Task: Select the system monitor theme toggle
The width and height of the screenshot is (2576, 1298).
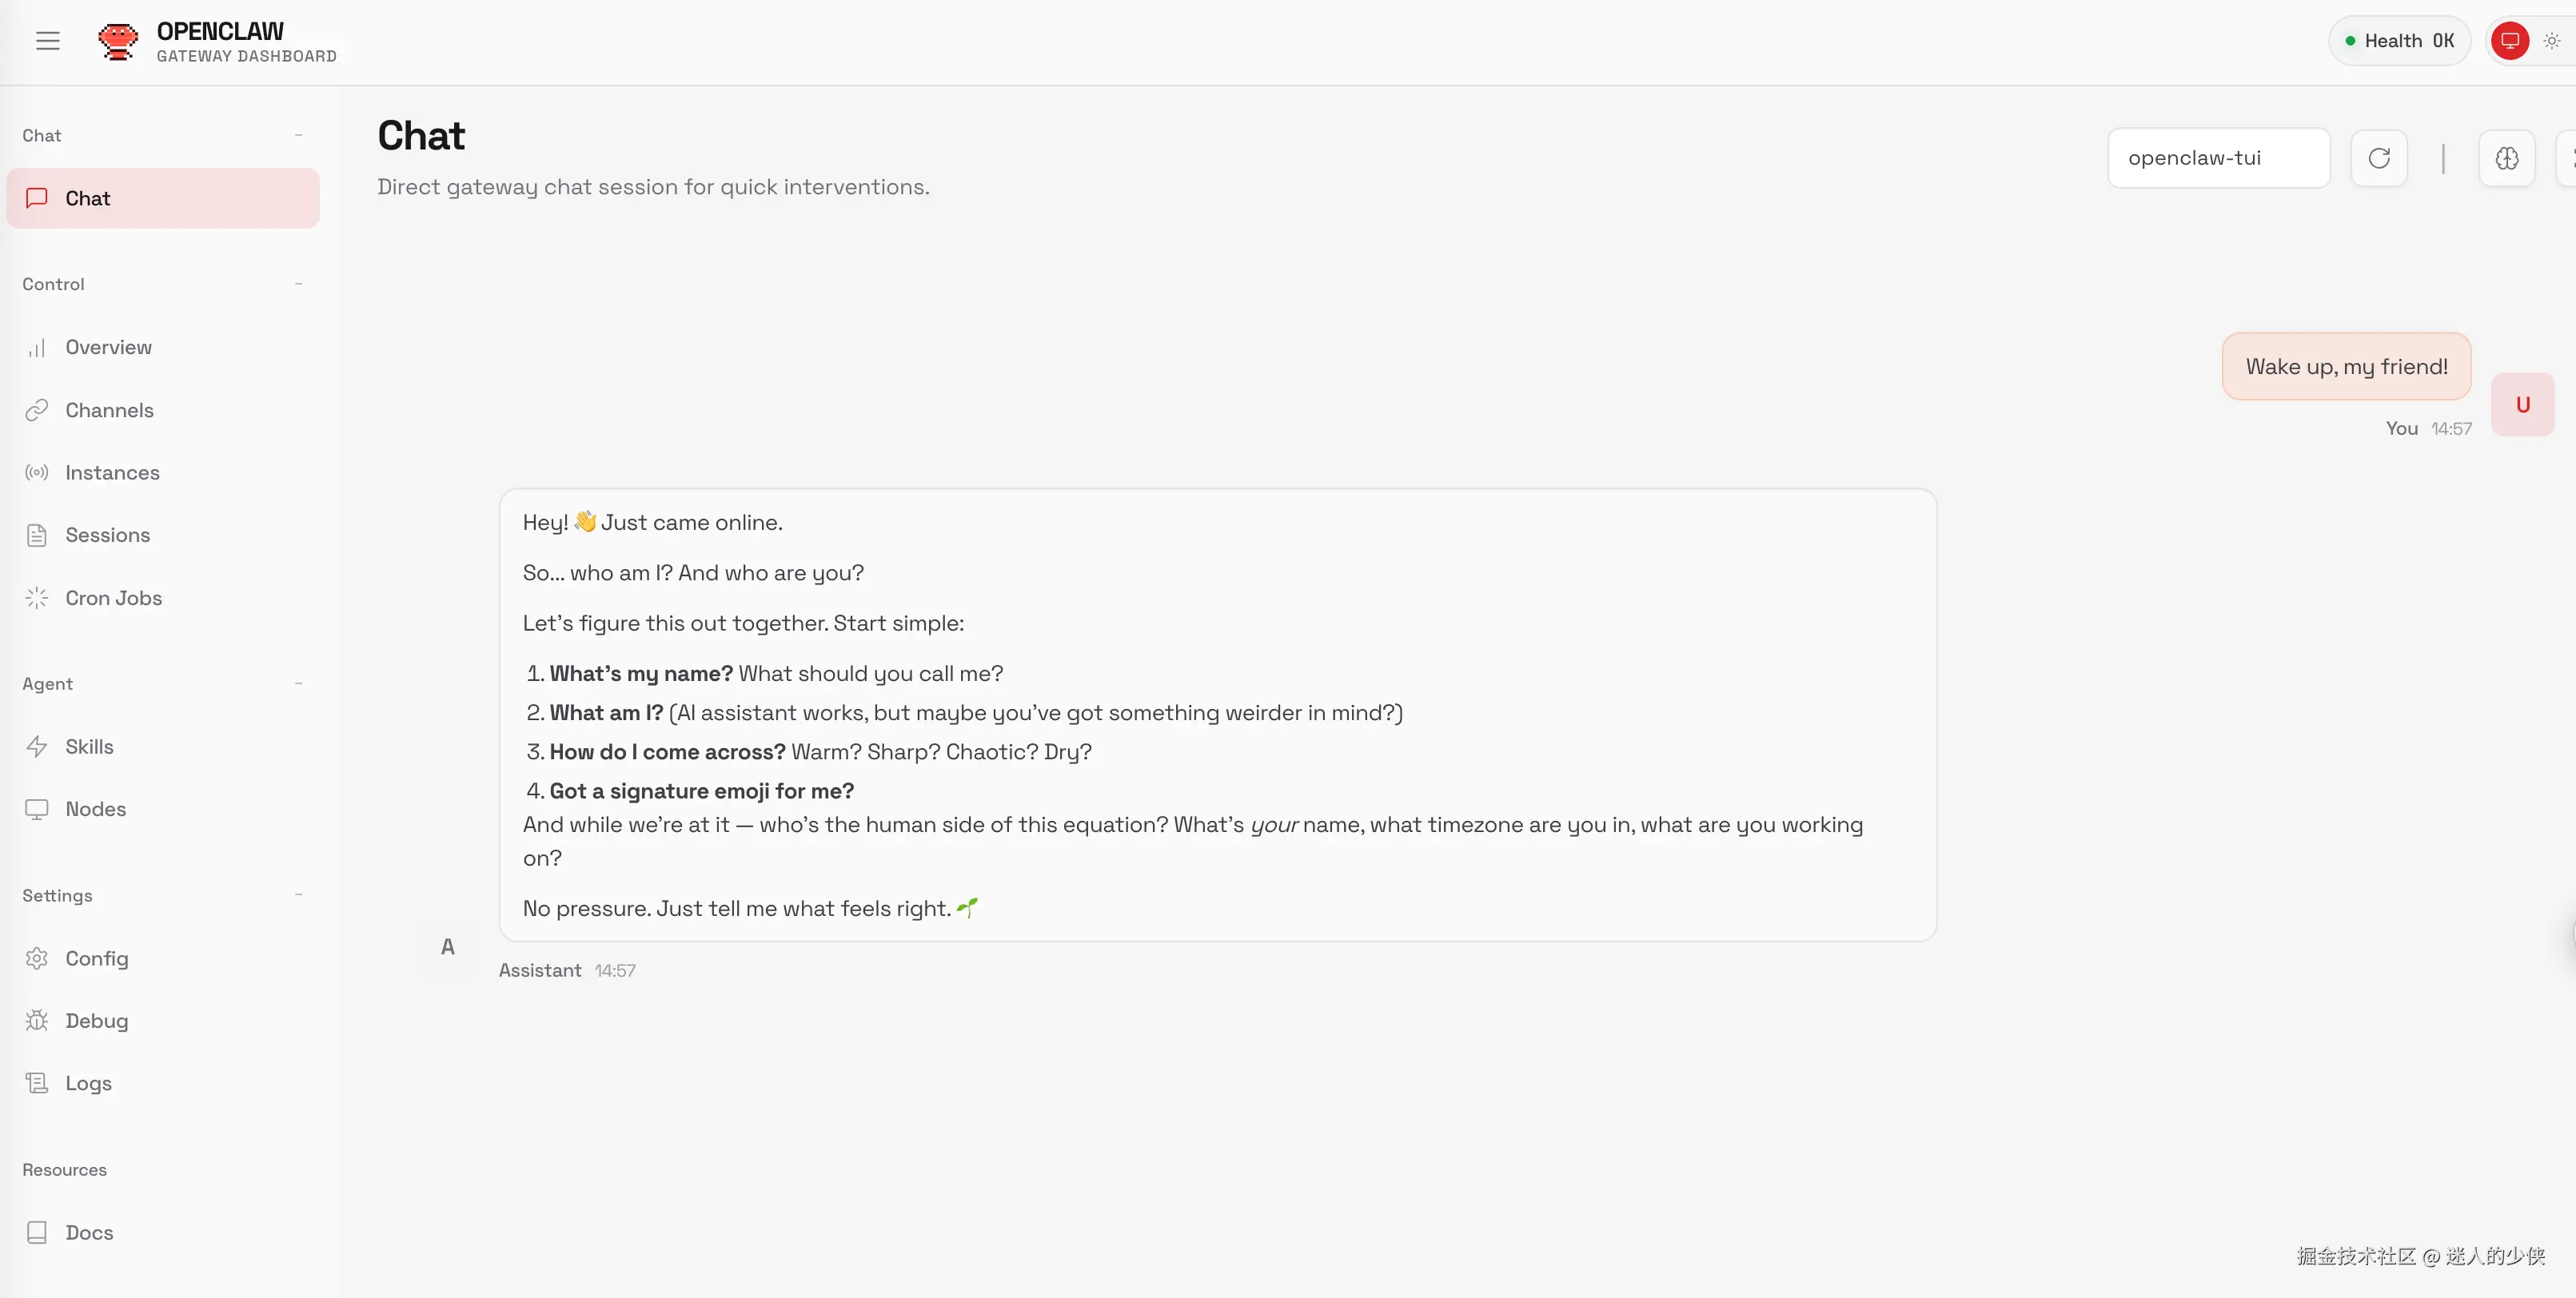Action: click(2509, 41)
